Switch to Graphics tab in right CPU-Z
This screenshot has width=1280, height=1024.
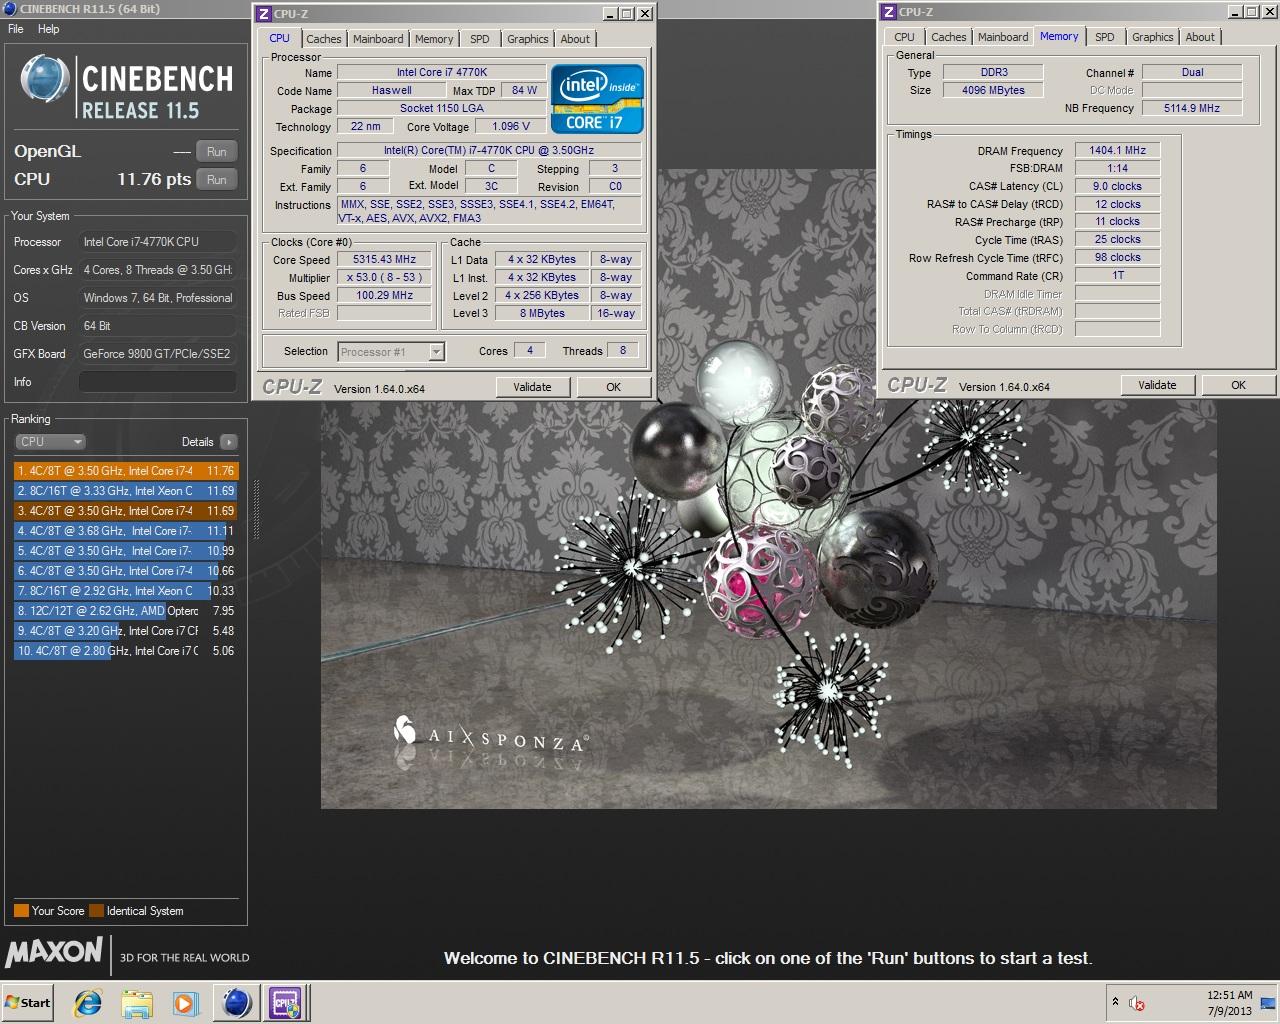(x=1153, y=37)
